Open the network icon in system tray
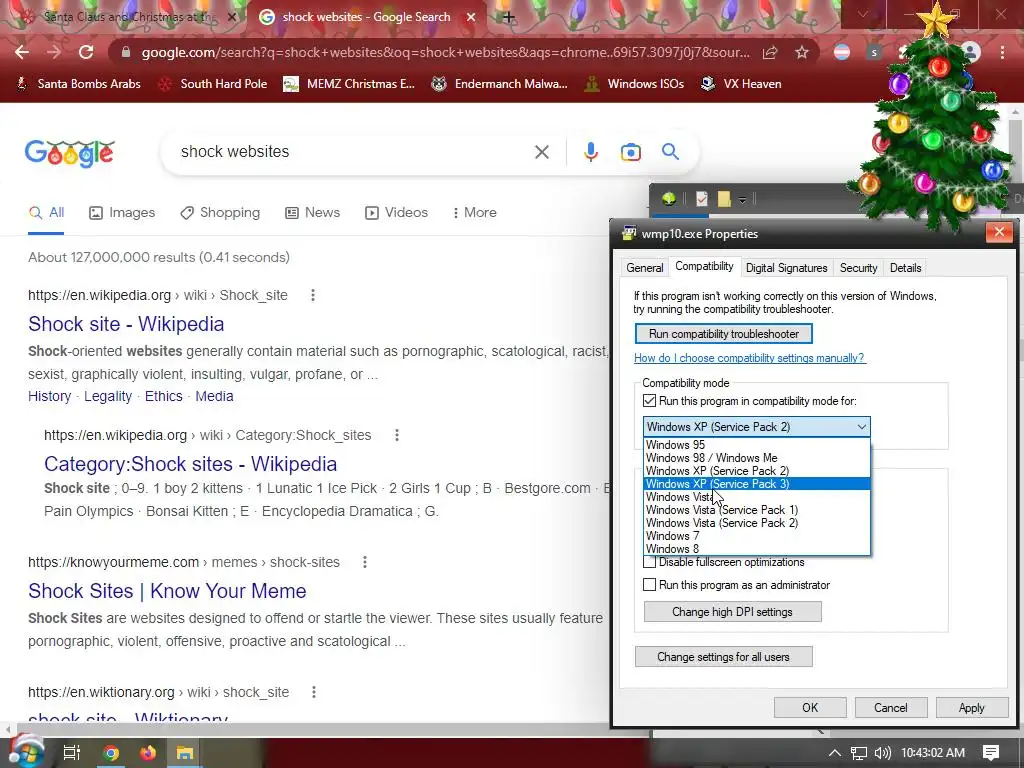This screenshot has width=1024, height=768. point(859,753)
